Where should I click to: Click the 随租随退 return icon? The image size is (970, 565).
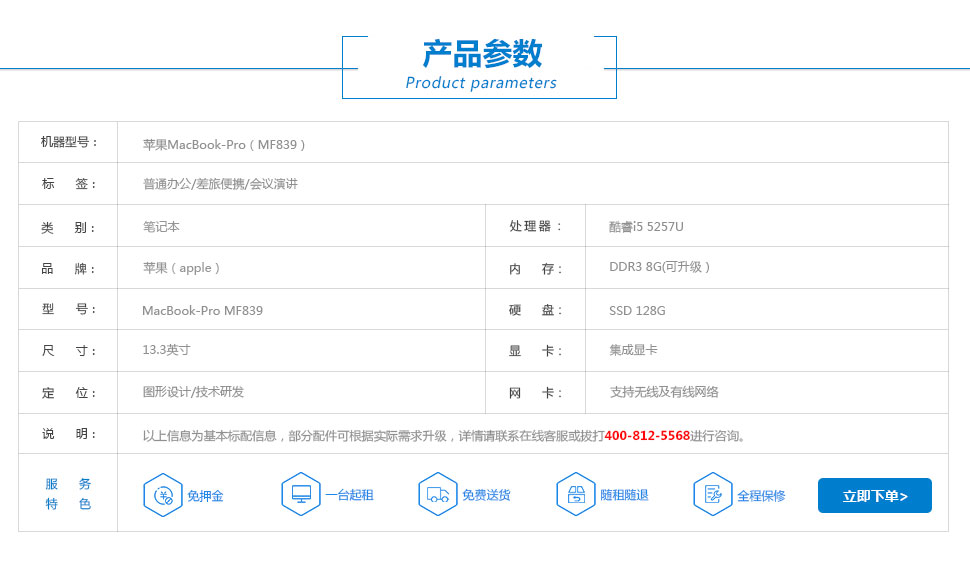575,494
